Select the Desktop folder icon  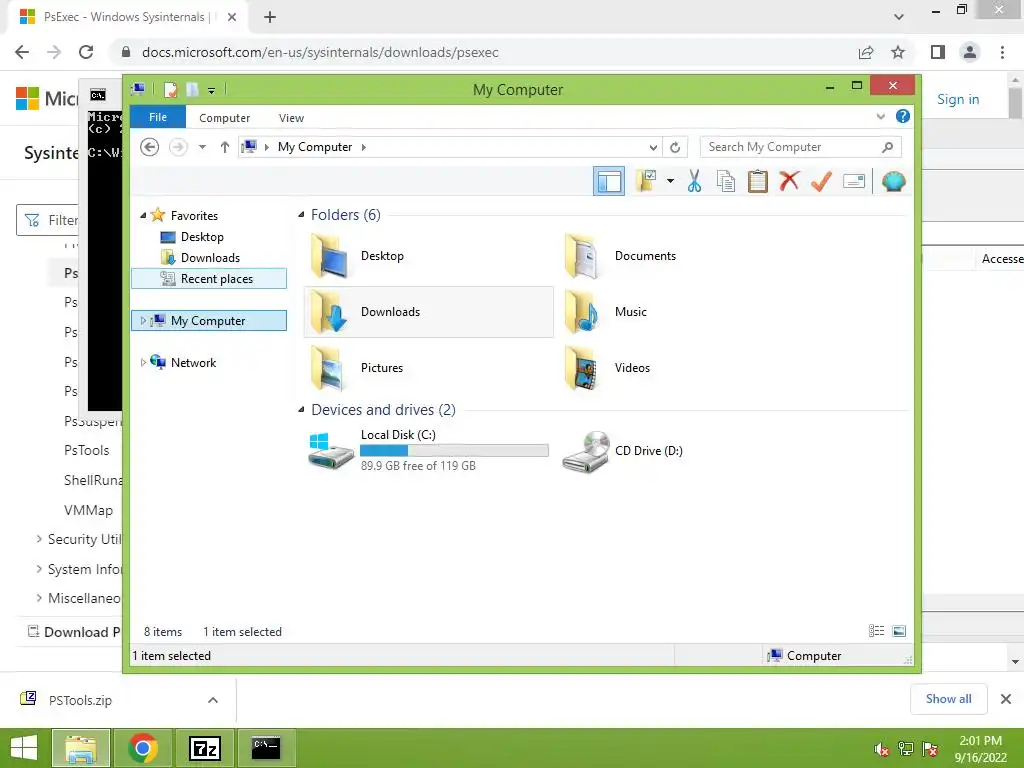tap(330, 256)
